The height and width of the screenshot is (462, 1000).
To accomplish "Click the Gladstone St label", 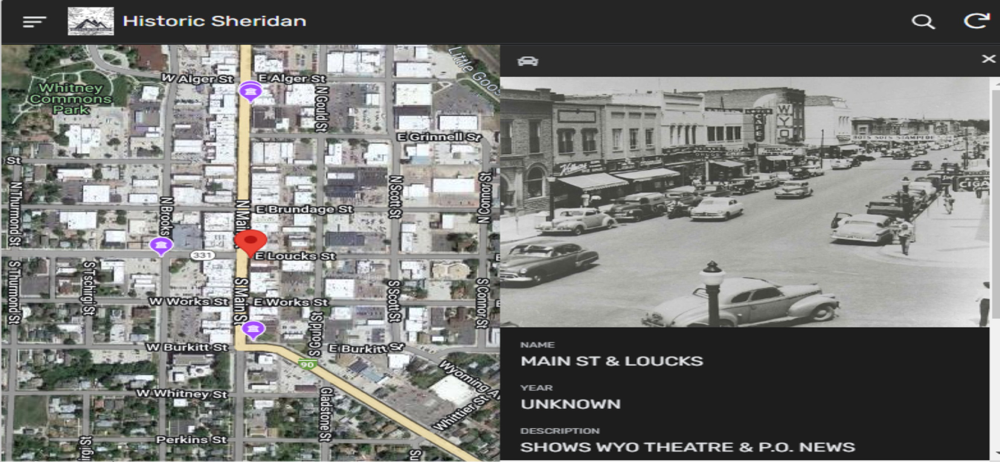I will coord(327,414).
